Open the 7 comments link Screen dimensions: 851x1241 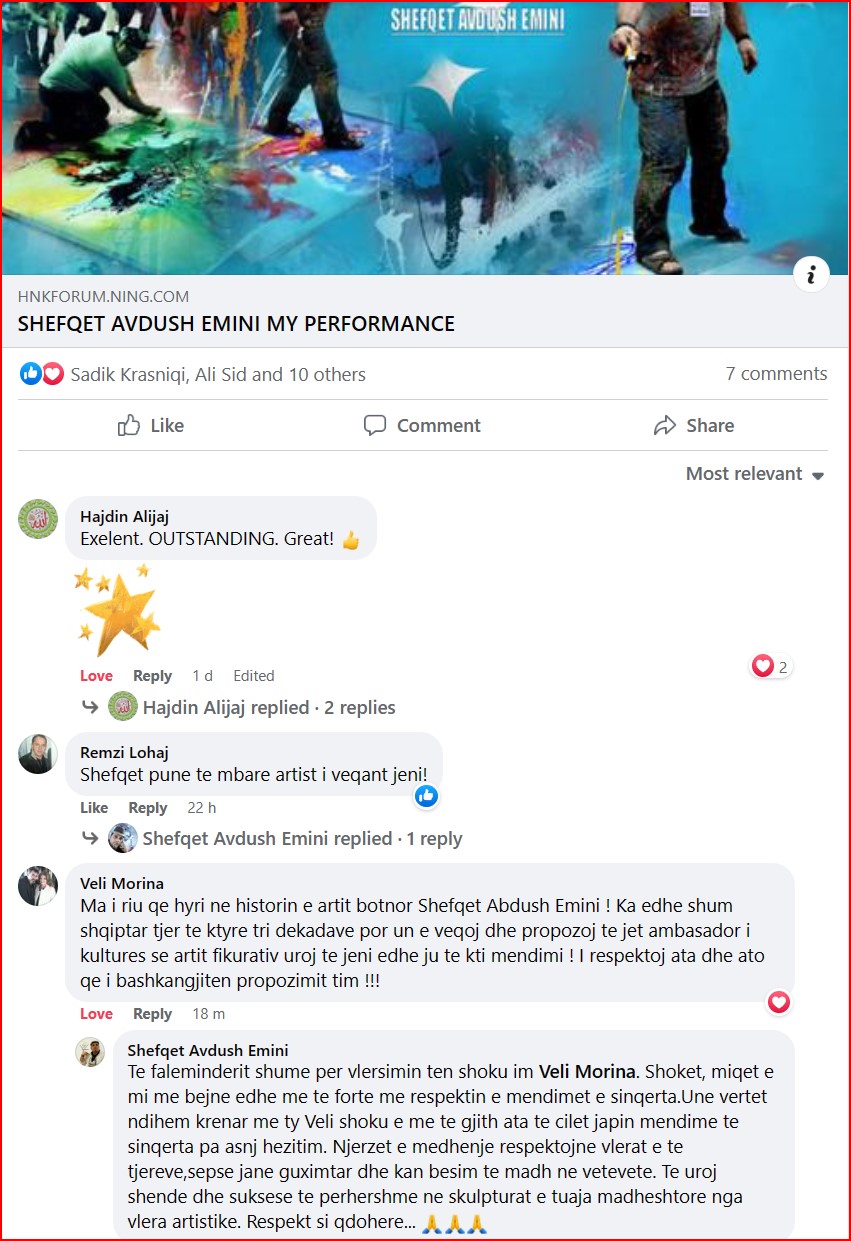pyautogui.click(x=776, y=374)
